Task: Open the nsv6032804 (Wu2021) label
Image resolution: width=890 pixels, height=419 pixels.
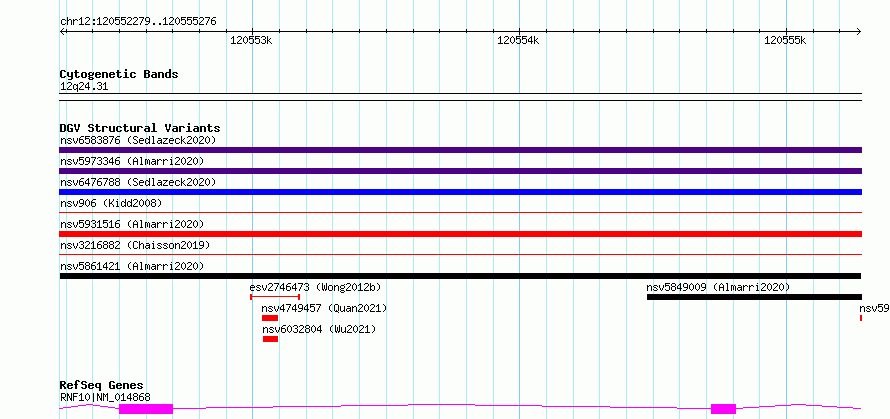Action: [318, 329]
